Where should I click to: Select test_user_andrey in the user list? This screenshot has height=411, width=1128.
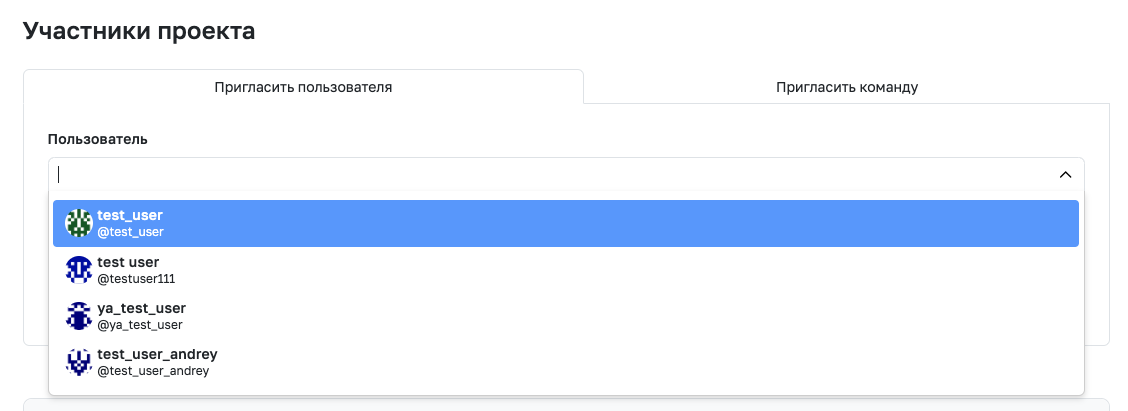pos(566,362)
